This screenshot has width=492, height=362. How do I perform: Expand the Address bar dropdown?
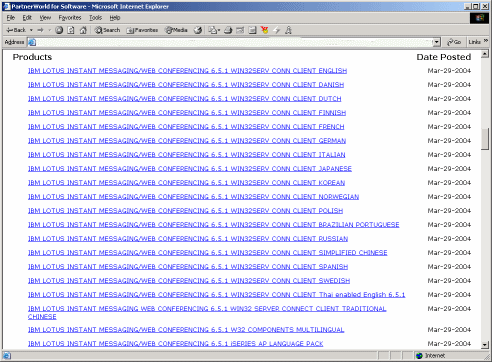click(436, 42)
